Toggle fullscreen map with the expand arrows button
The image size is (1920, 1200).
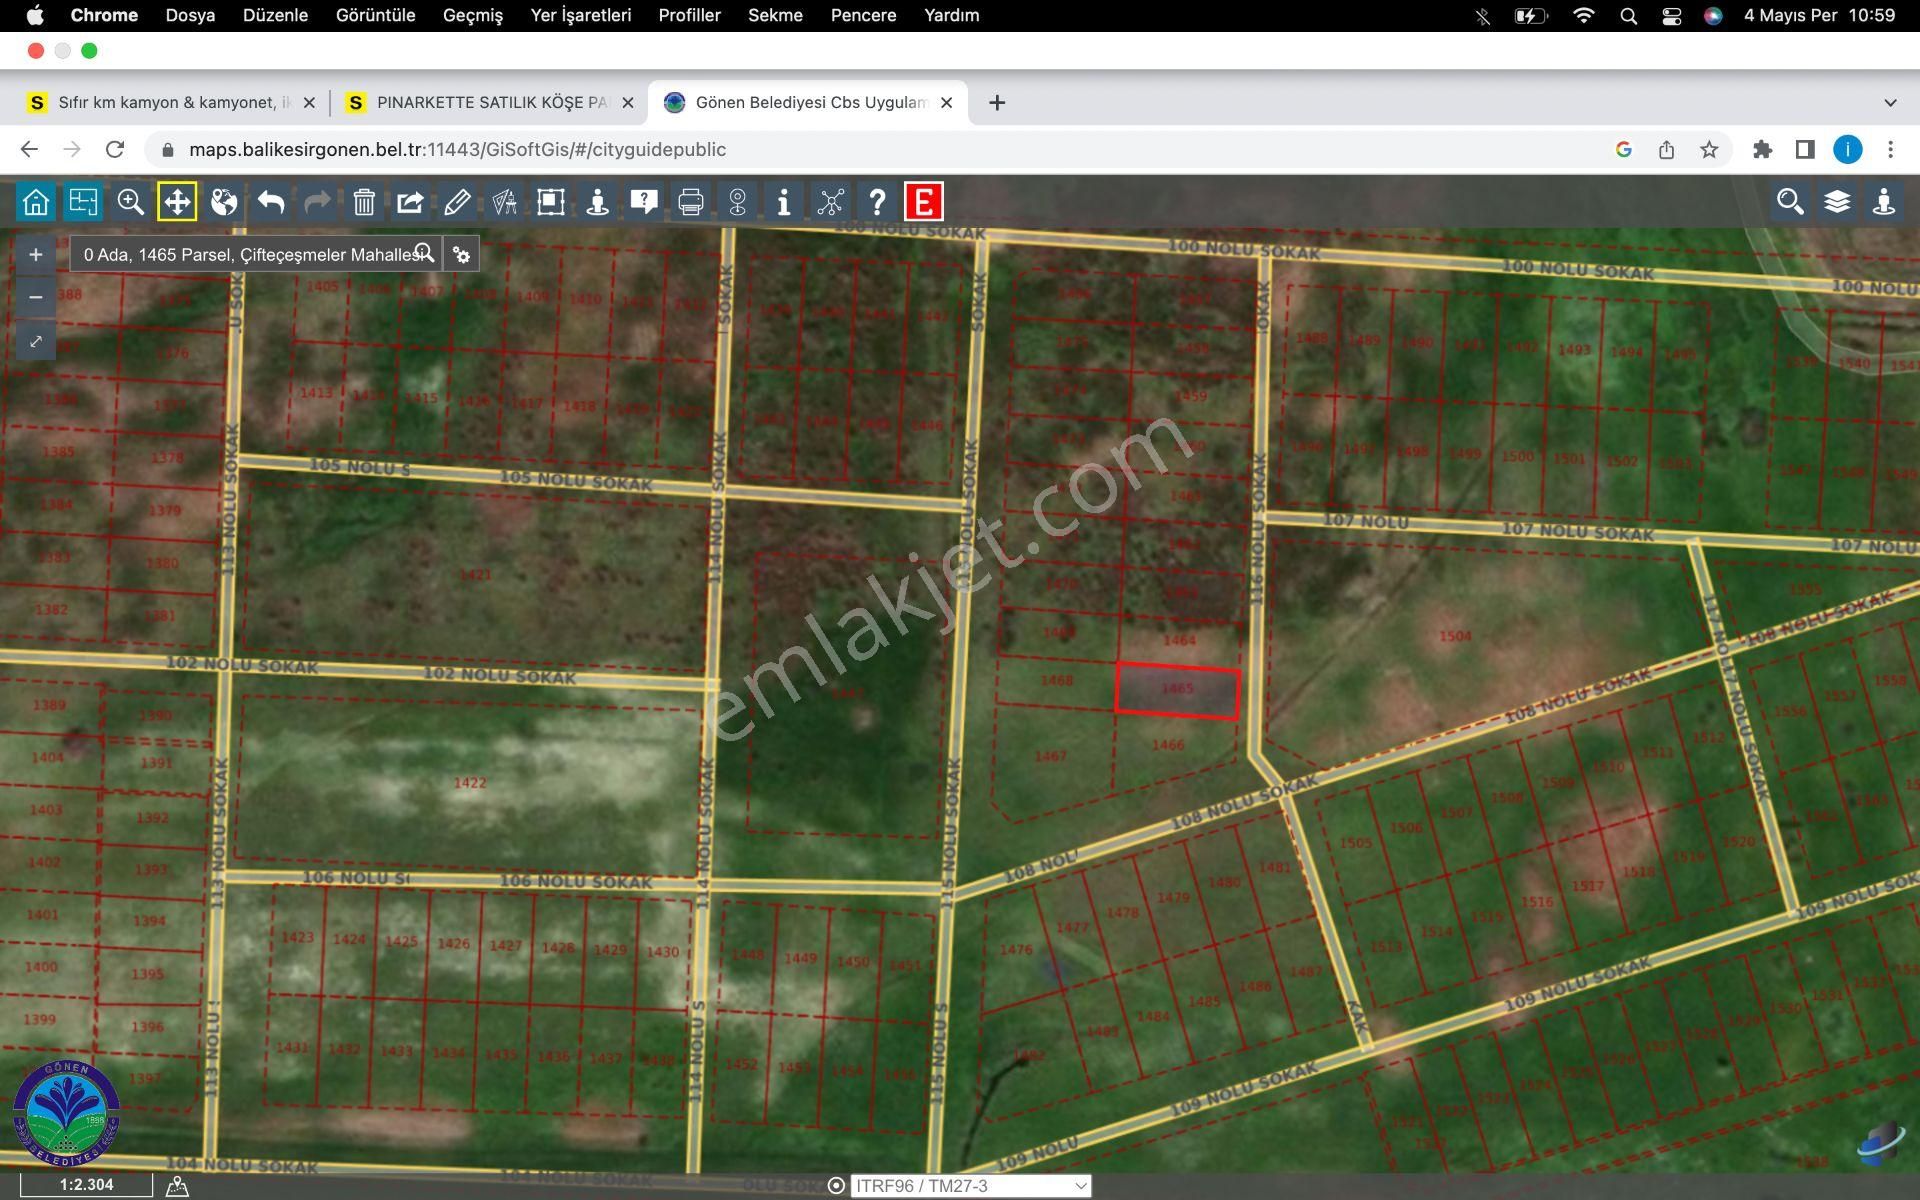tap(36, 341)
